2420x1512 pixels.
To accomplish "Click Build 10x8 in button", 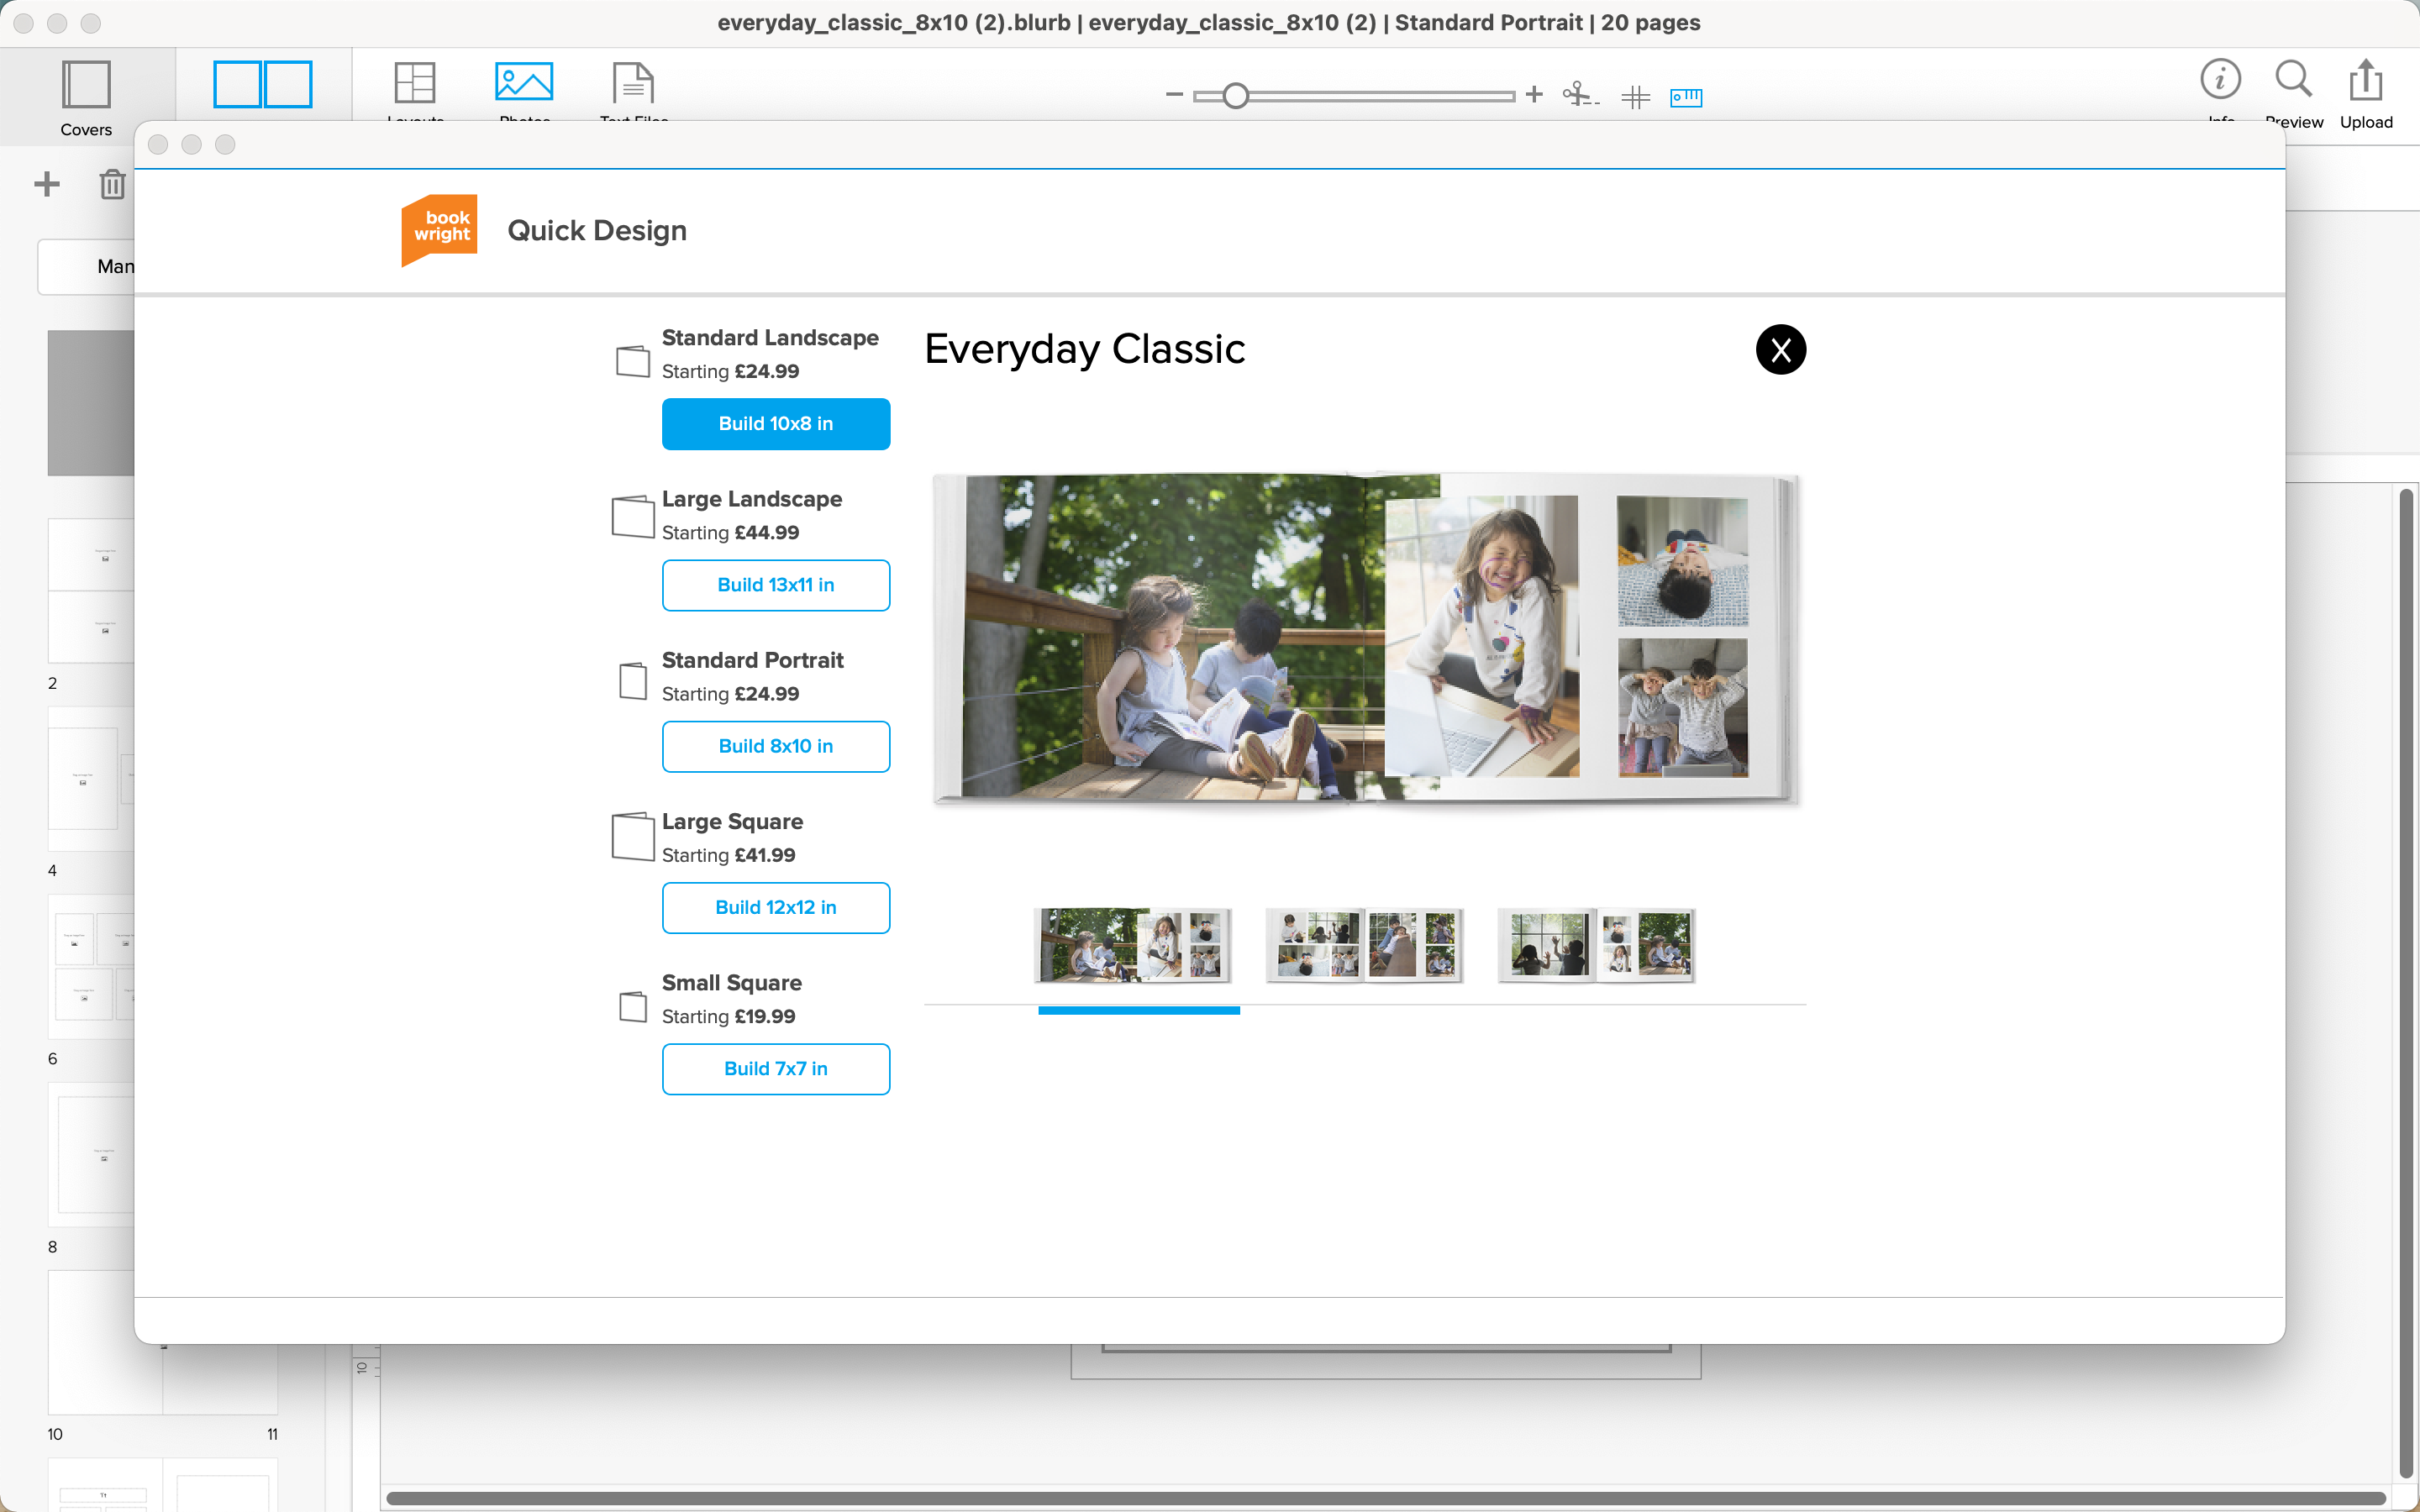I will pos(776,424).
